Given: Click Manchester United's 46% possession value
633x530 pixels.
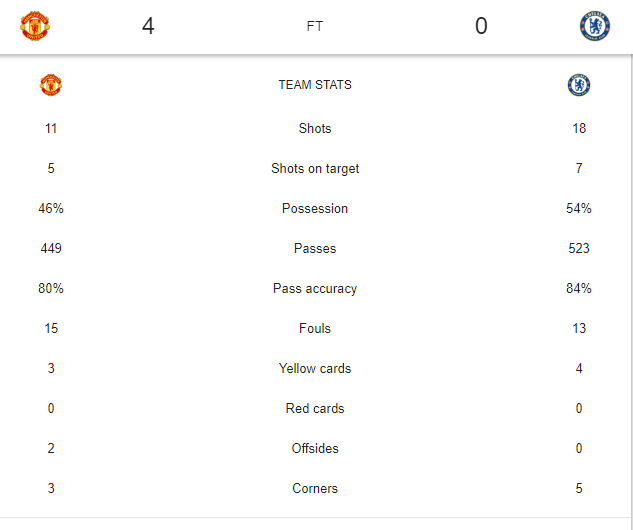Looking at the screenshot, I should (51, 208).
